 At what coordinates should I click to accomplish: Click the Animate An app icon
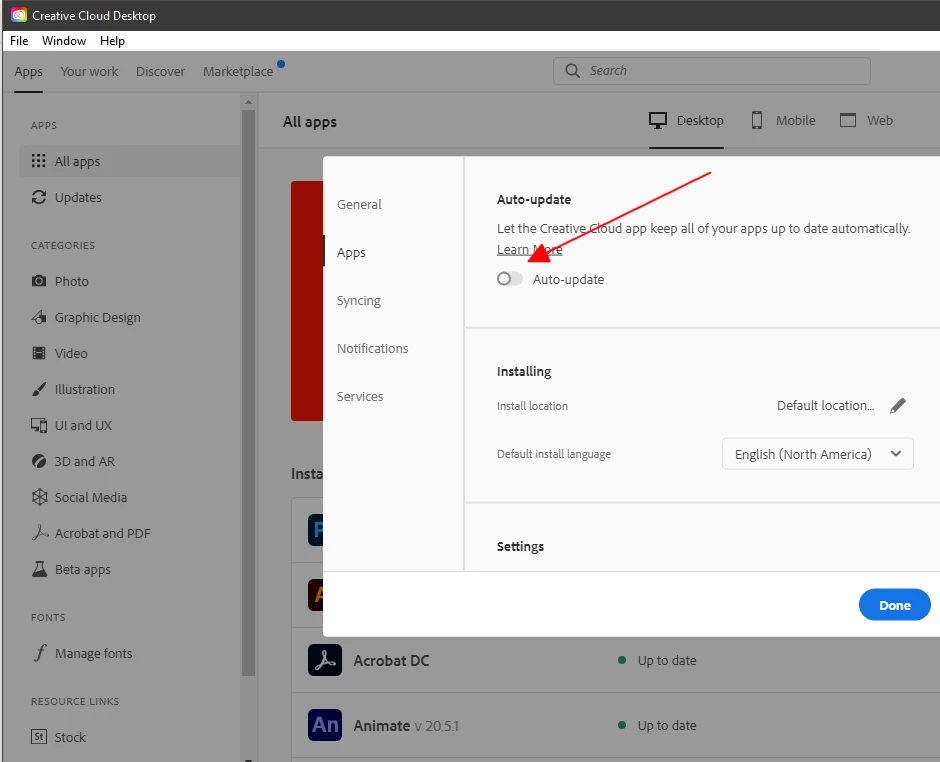pos(325,725)
